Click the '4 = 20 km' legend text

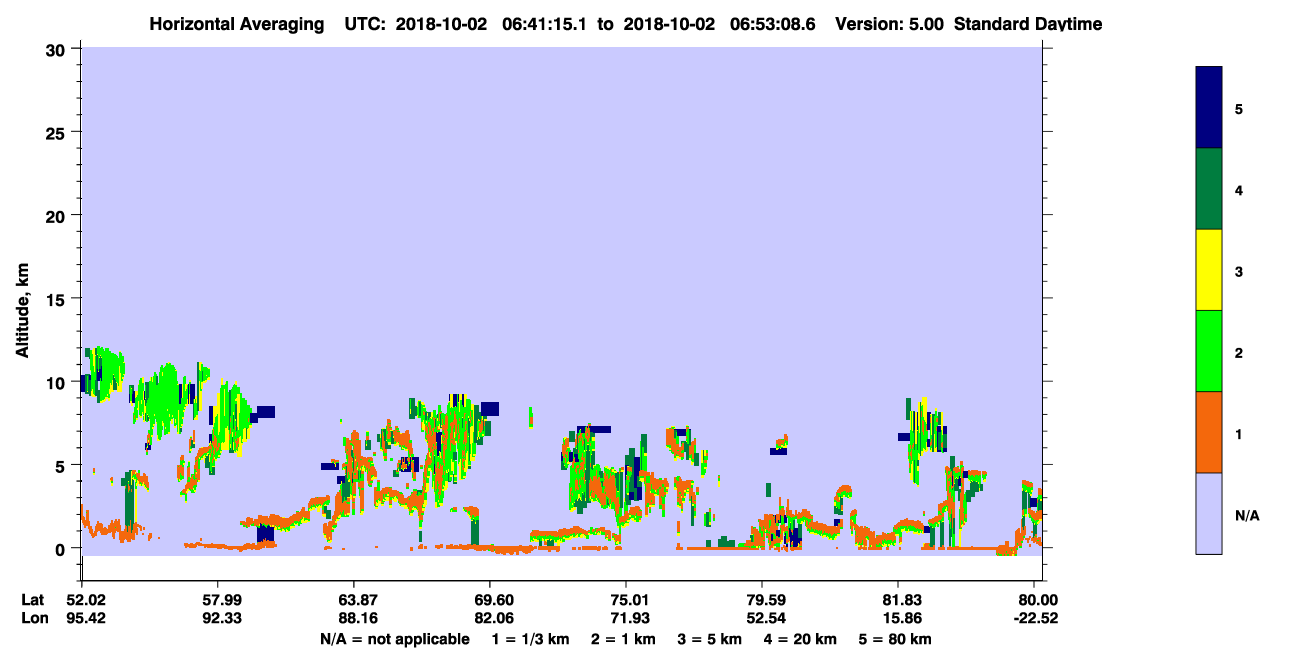799,639
